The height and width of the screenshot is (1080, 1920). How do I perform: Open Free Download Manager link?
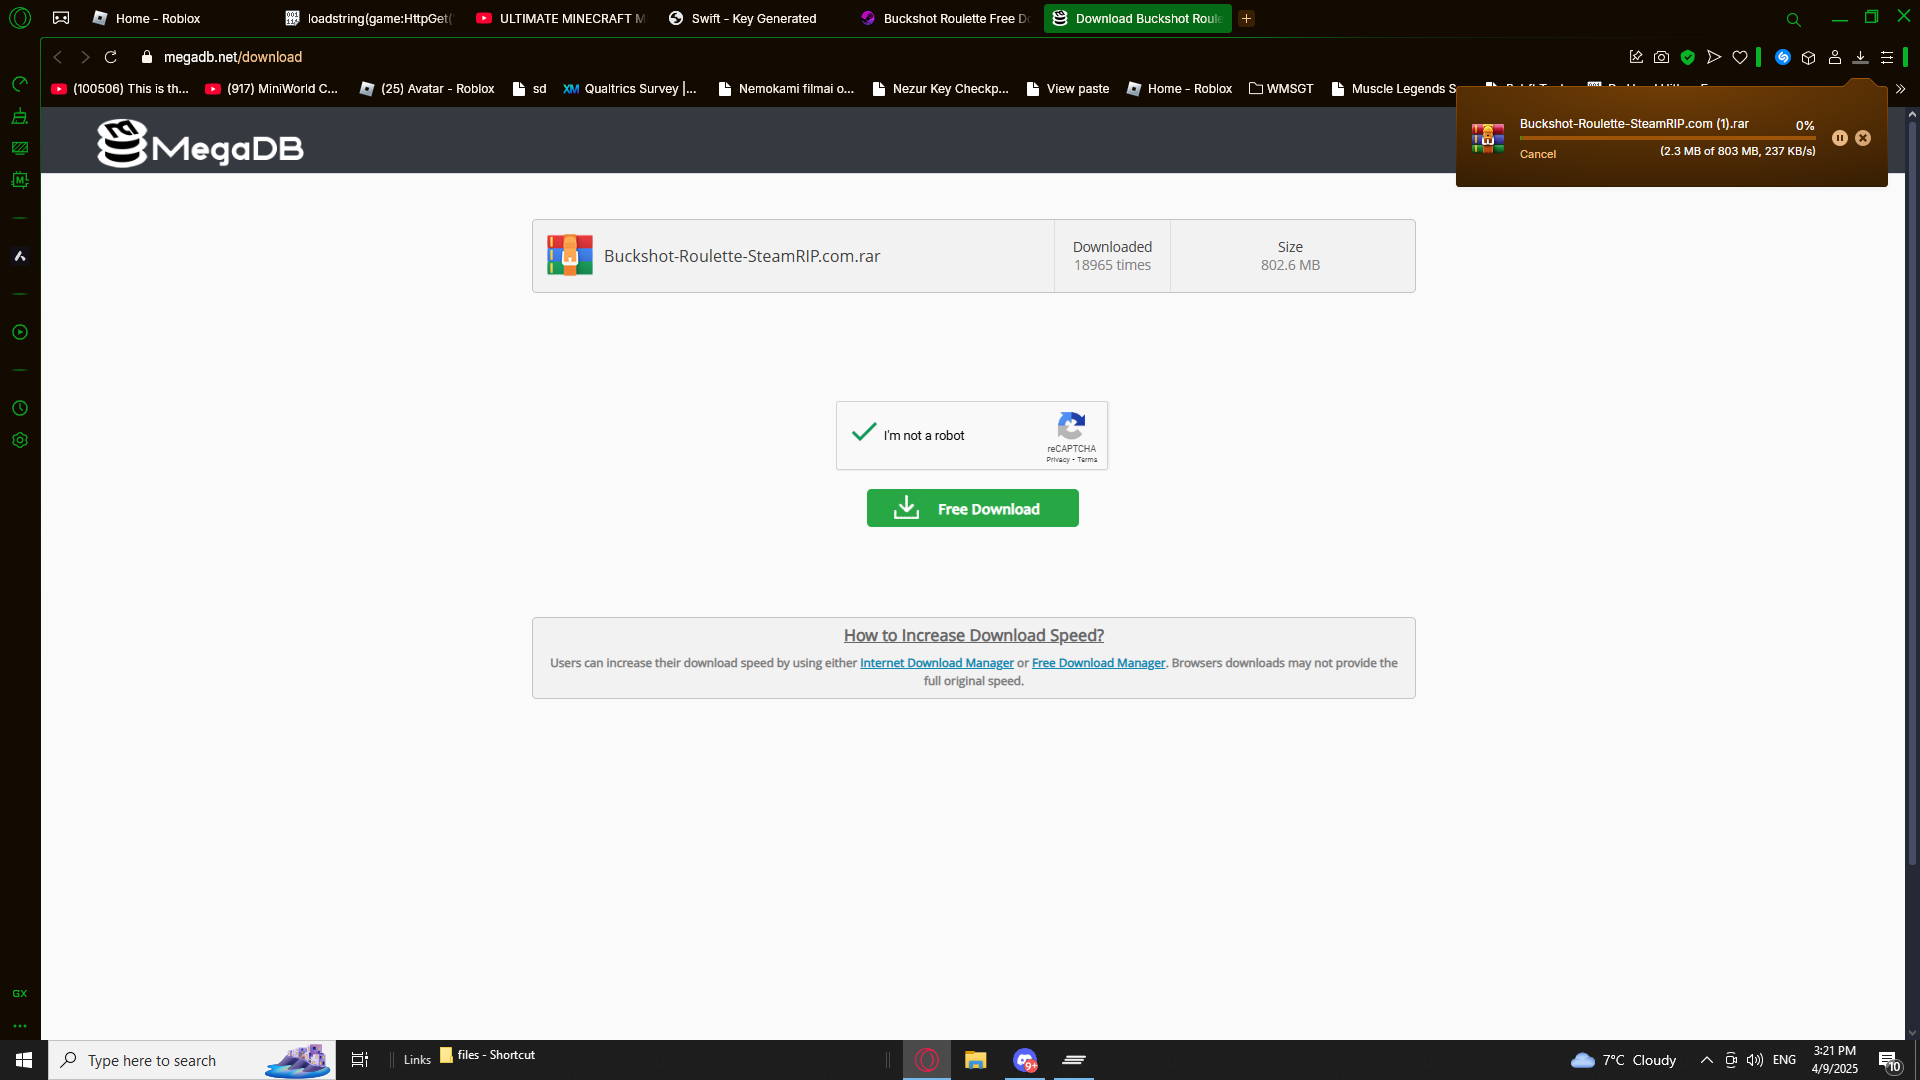(x=1098, y=663)
